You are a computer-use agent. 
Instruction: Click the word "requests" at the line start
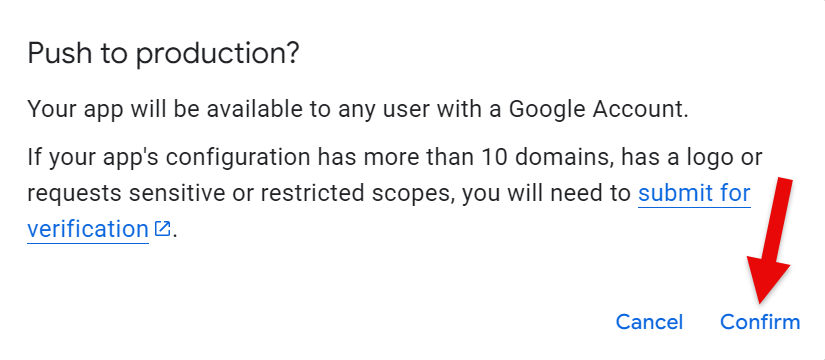pos(75,194)
